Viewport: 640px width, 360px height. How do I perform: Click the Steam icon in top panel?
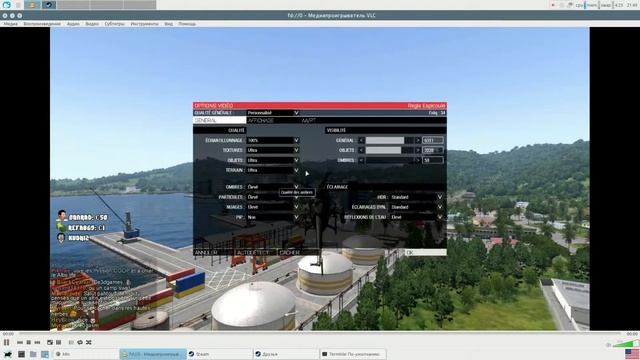click(x=49, y=5)
